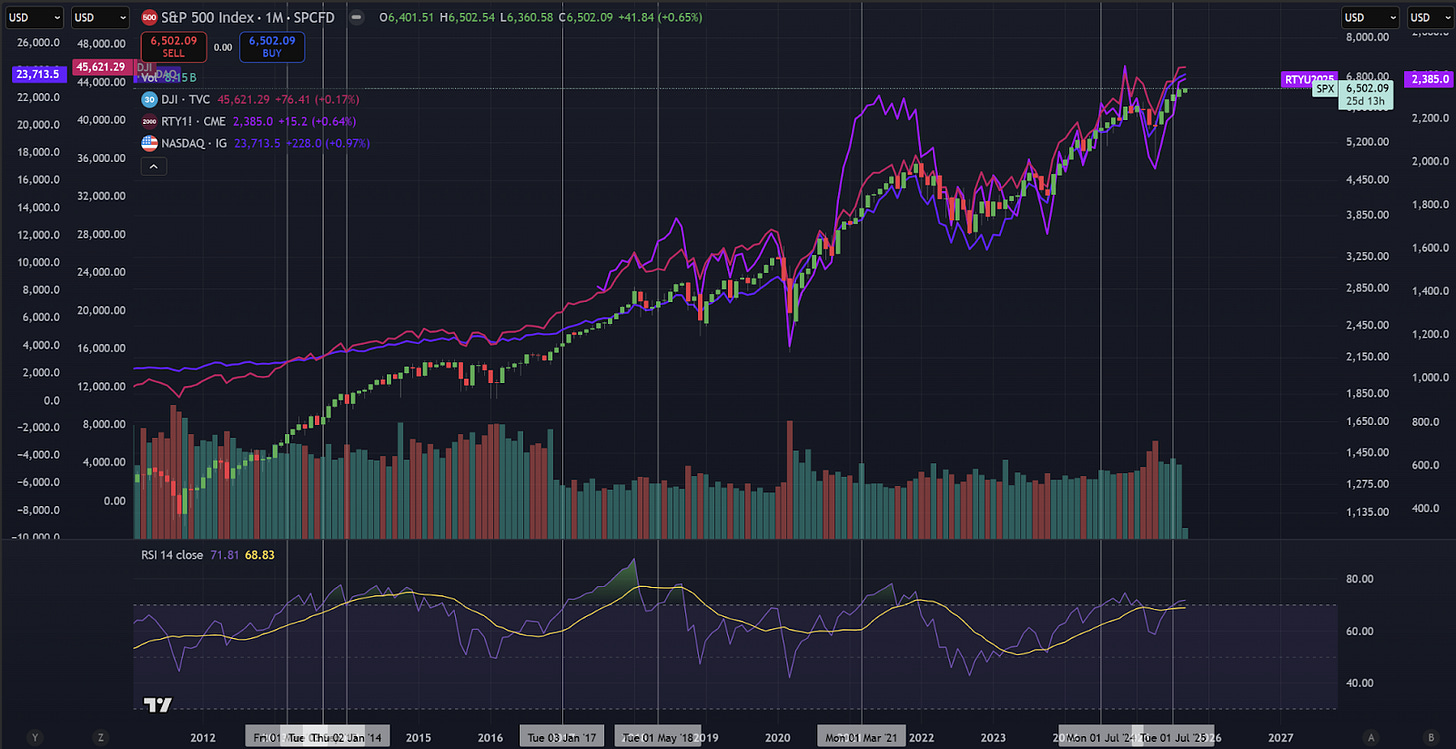Click the Mon 01 Jul '24 date marker
1456x749 pixels.
click(1100, 737)
